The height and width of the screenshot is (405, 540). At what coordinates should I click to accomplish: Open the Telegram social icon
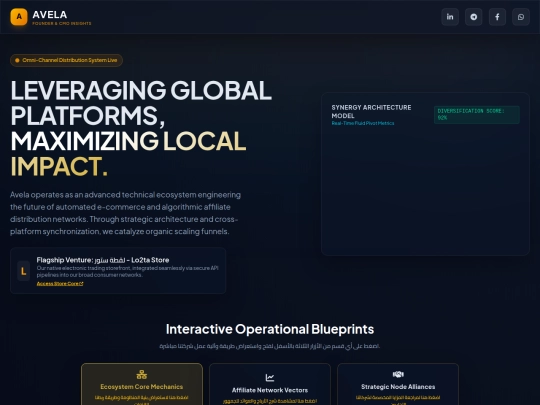click(x=474, y=17)
